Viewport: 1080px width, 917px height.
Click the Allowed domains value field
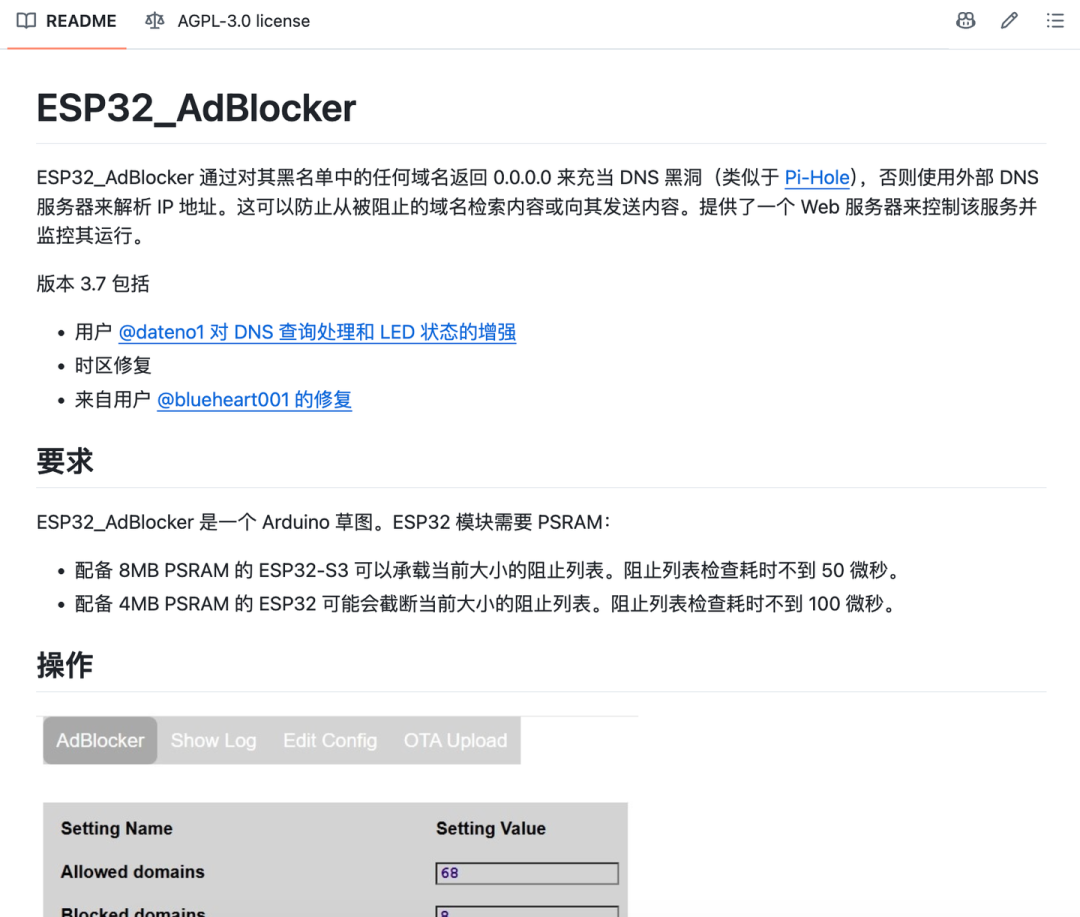[527, 873]
